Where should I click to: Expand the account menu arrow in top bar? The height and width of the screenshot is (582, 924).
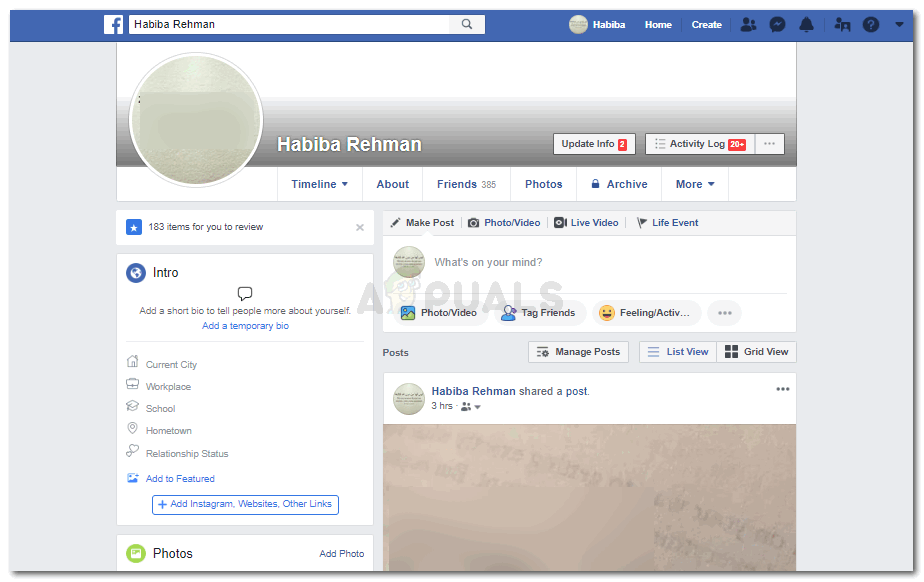(x=899, y=25)
